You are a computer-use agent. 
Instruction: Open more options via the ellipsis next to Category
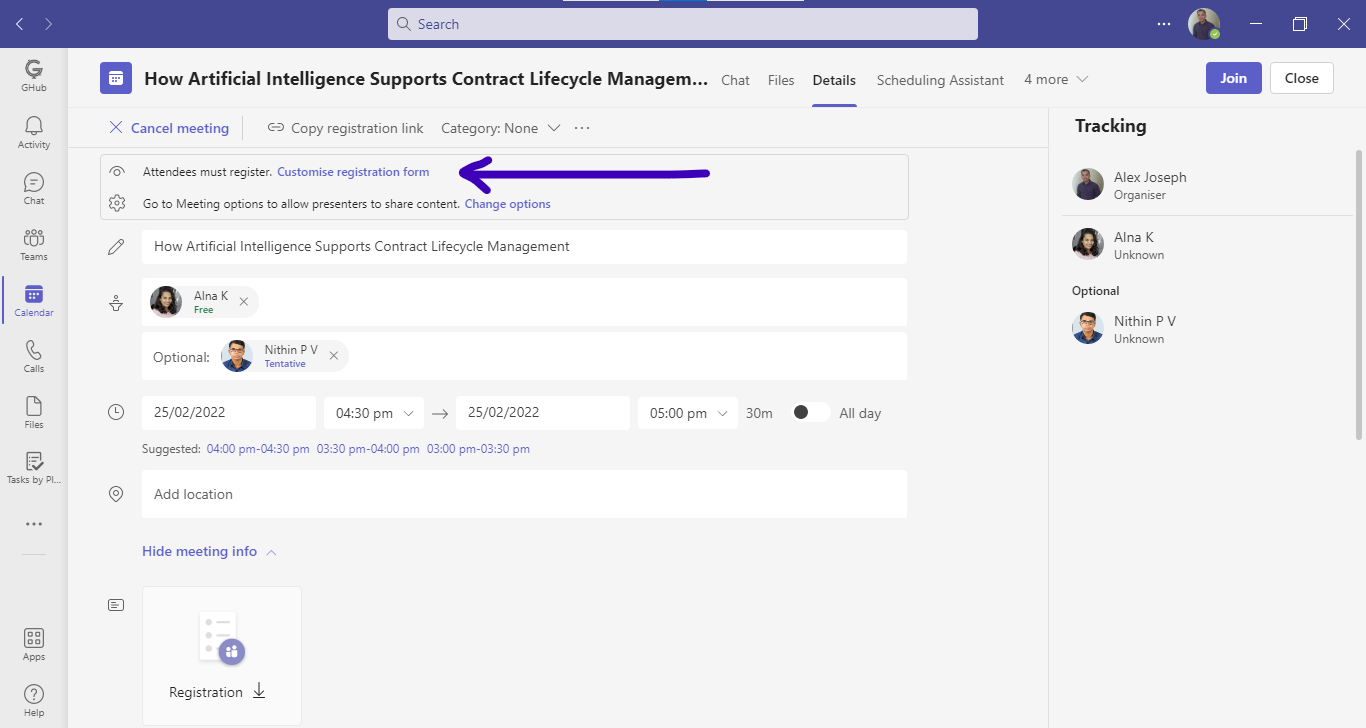click(x=582, y=128)
